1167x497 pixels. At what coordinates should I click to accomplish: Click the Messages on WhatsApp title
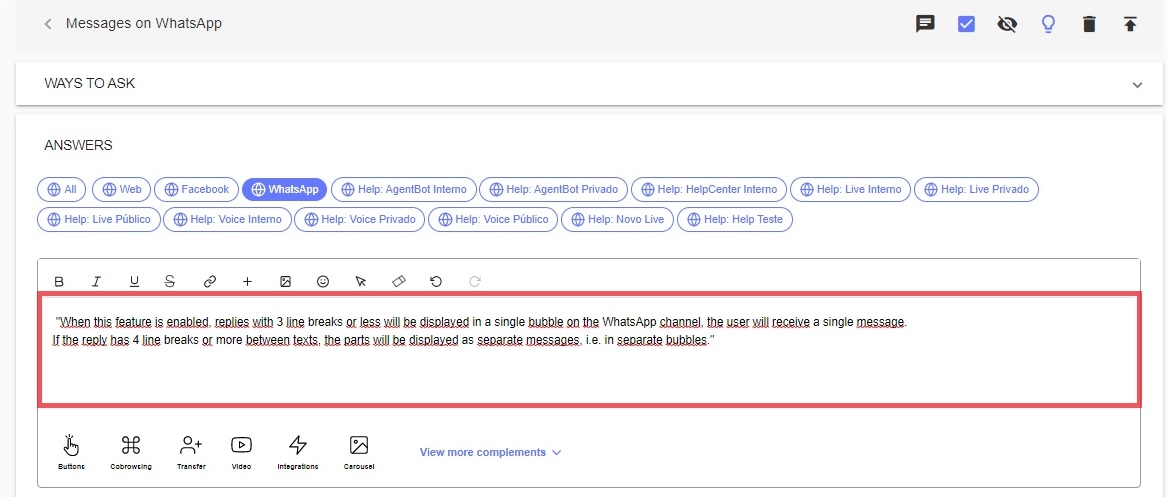(x=144, y=23)
